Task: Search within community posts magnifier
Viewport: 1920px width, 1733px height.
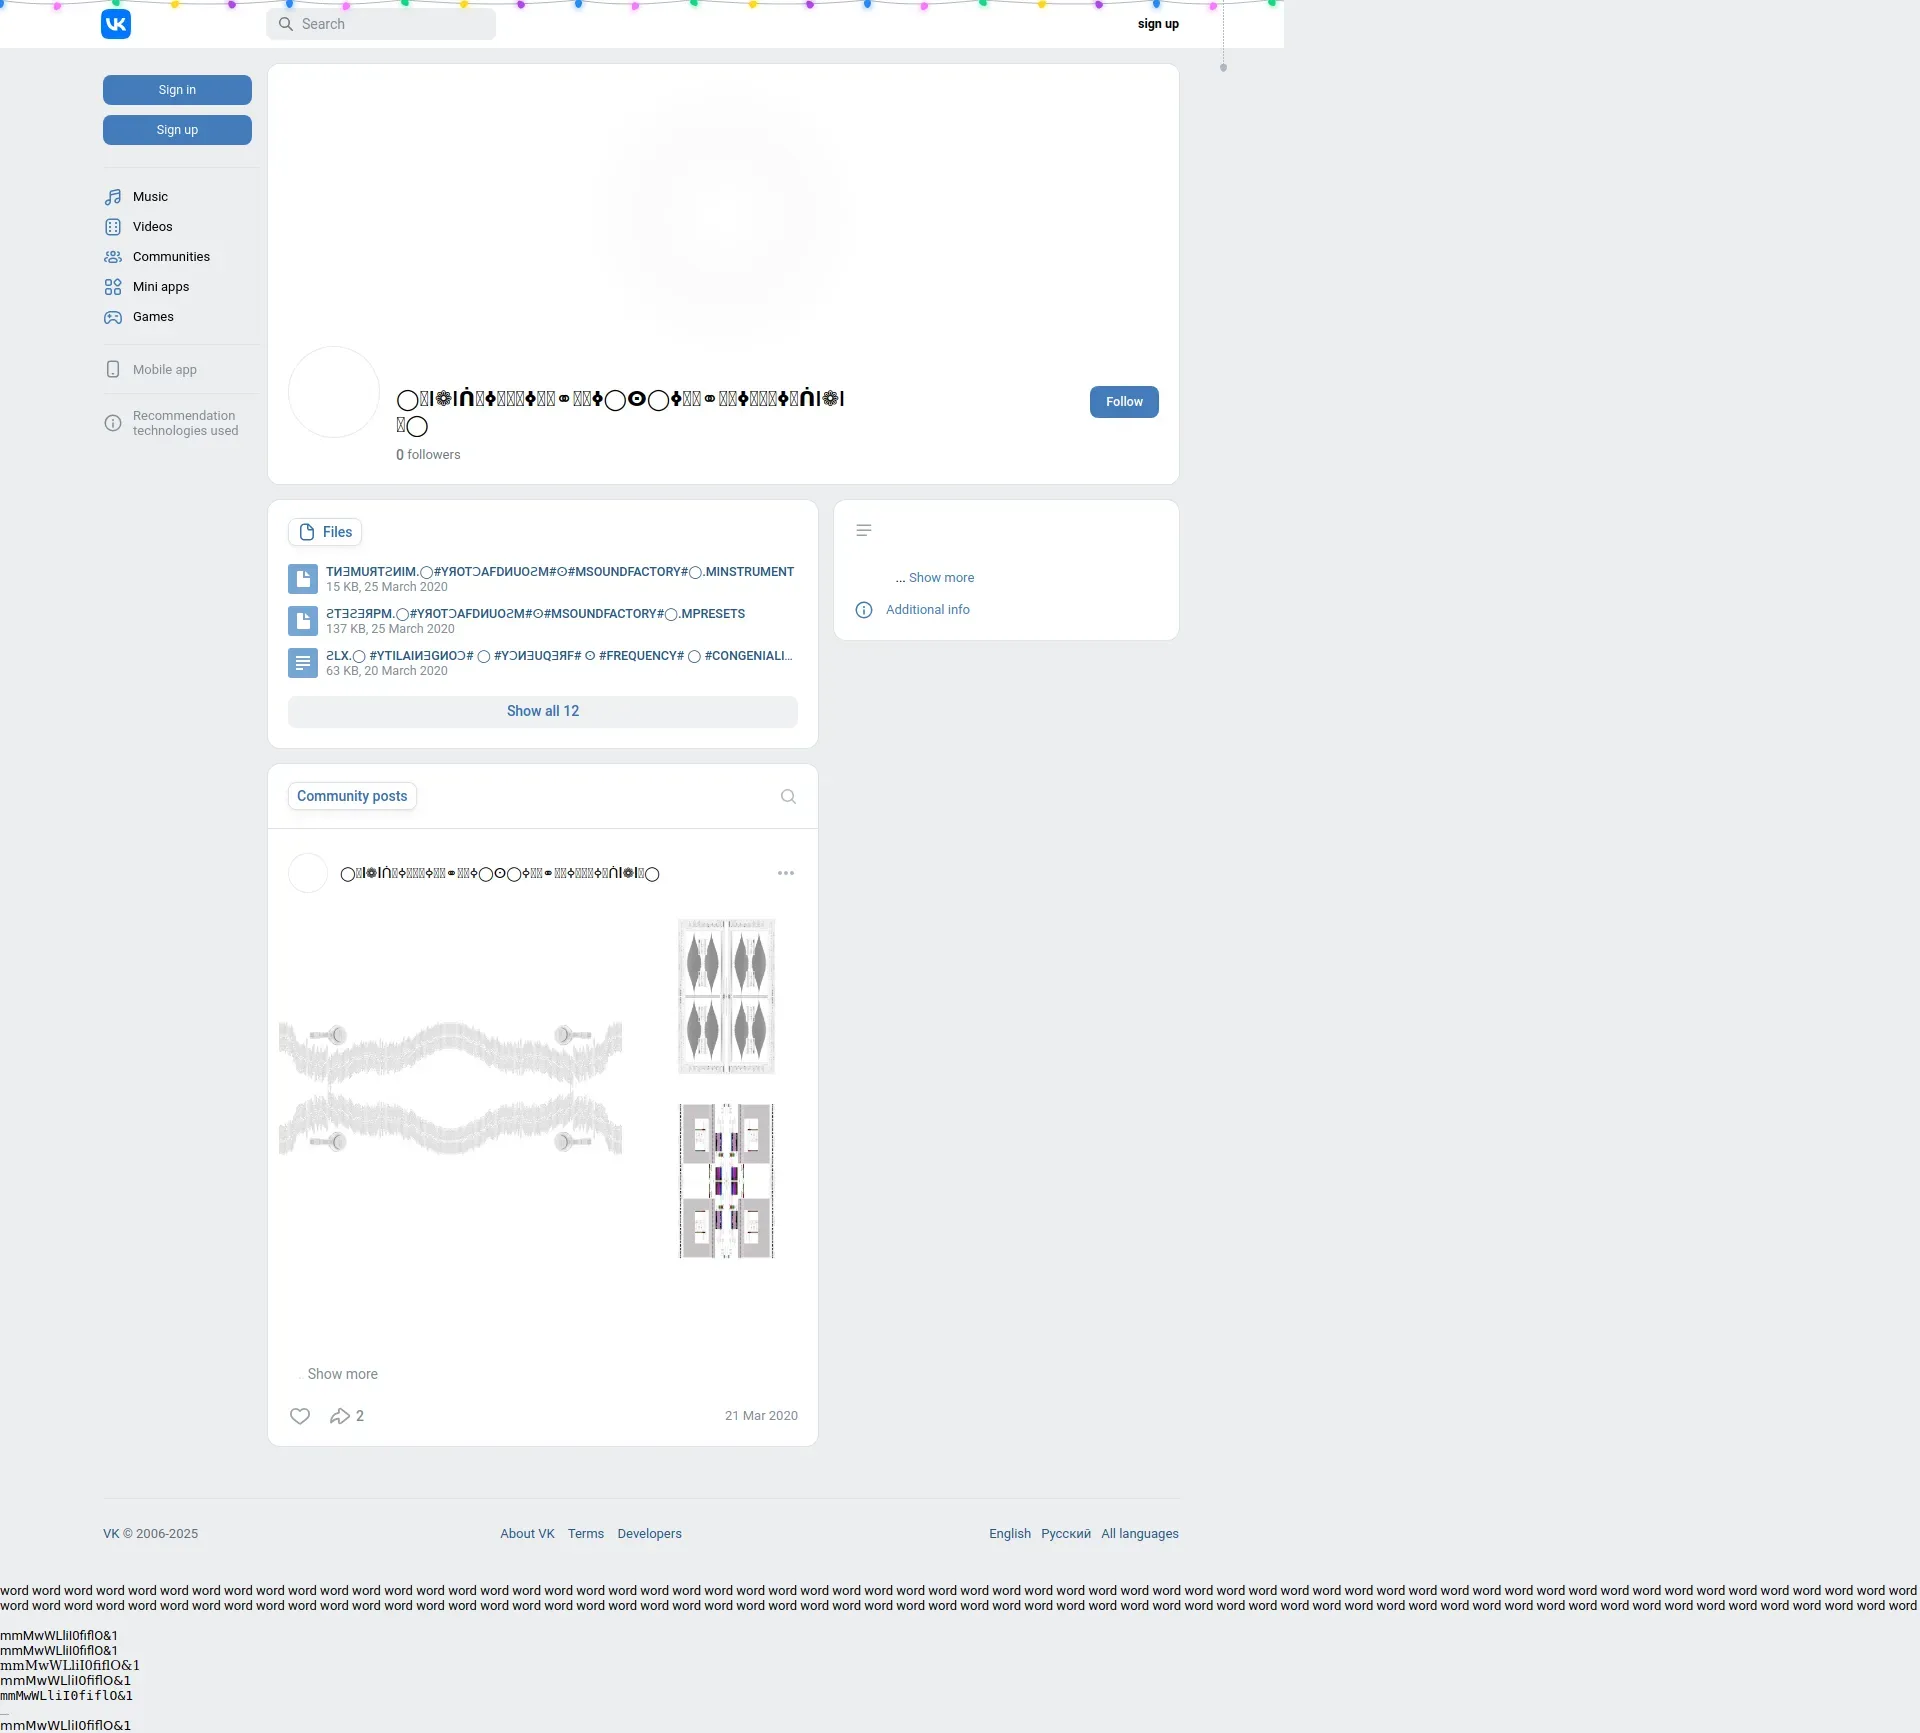Action: pos(788,797)
